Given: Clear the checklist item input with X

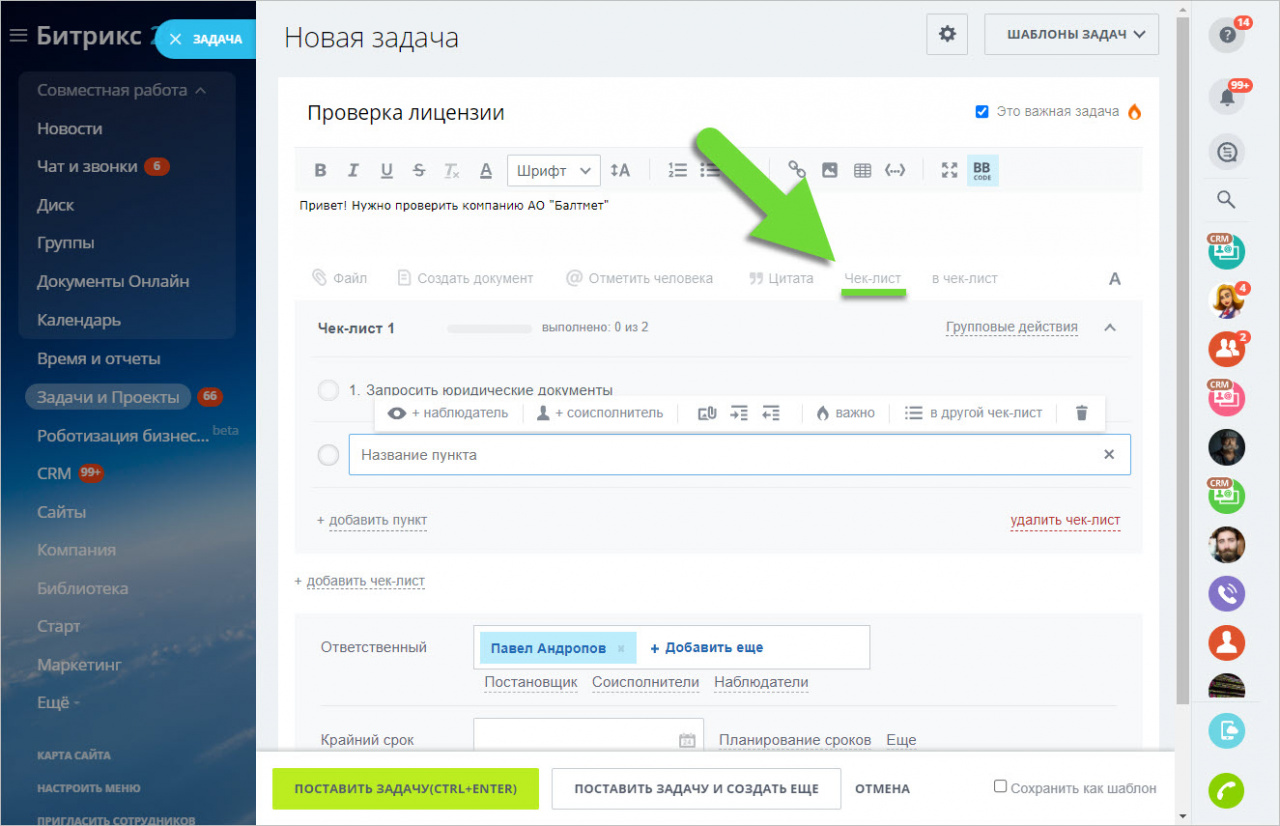Looking at the screenshot, I should coord(1108,454).
